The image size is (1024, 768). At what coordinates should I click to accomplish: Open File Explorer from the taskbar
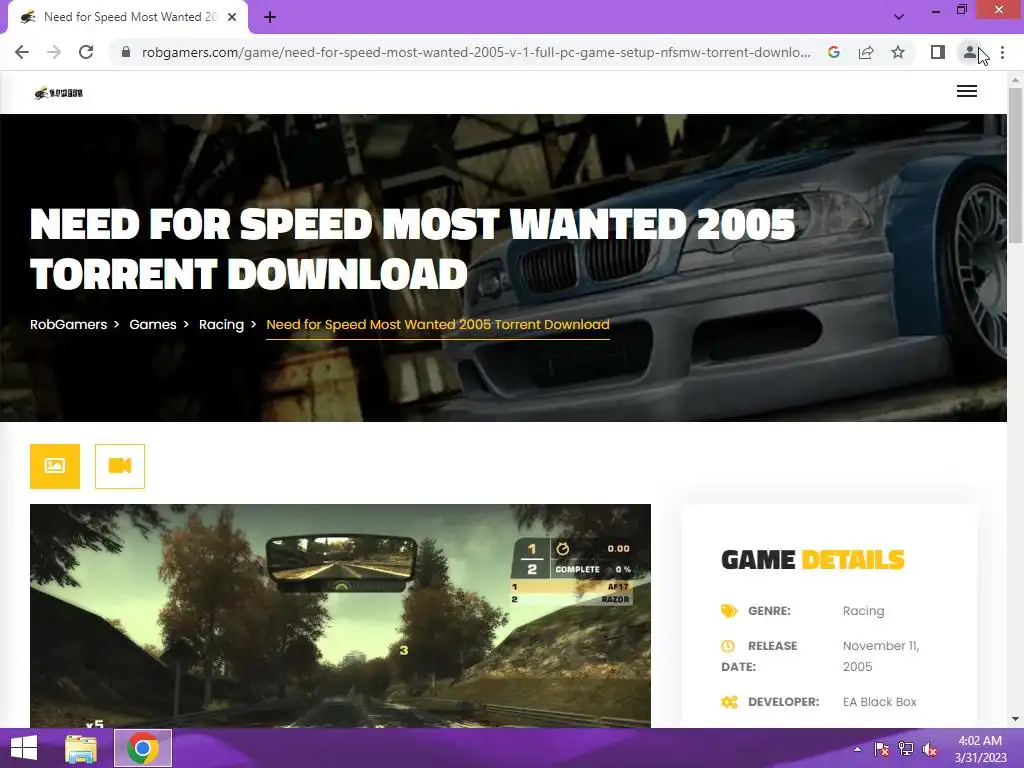click(81, 748)
